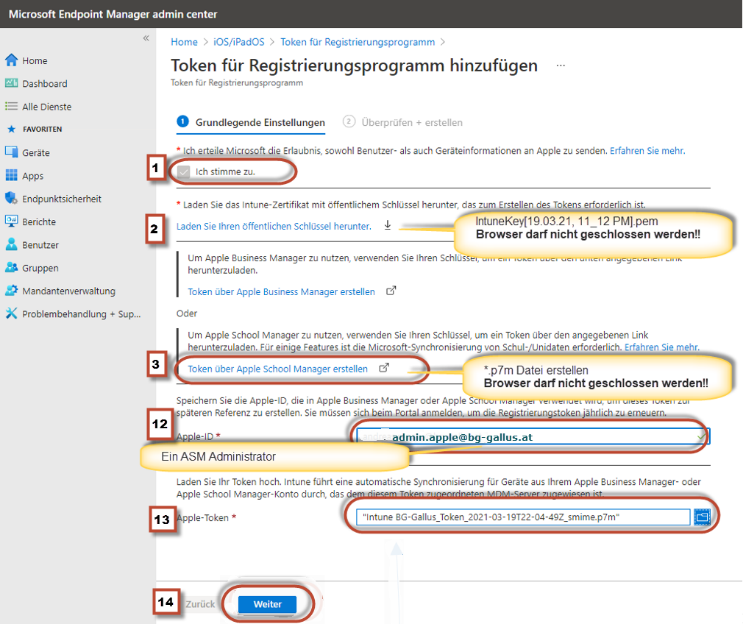This screenshot has height=624, width=743.
Task: Open the more options ellipsis near title
Action: (561, 65)
